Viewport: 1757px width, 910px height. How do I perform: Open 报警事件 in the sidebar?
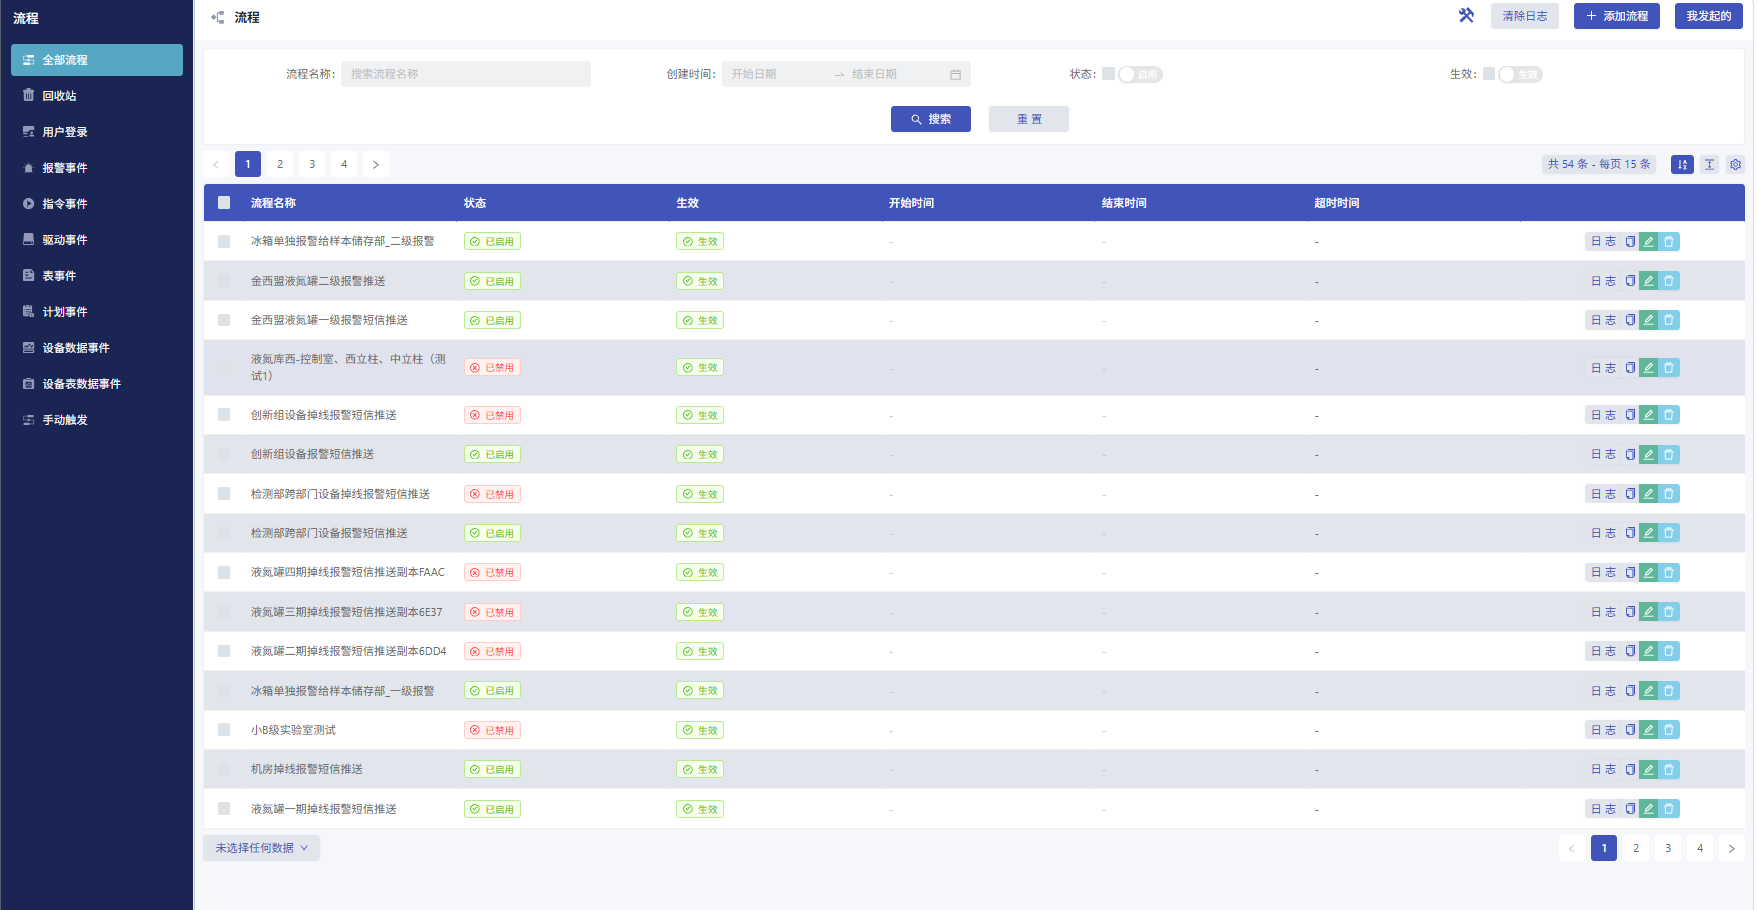[x=97, y=168]
